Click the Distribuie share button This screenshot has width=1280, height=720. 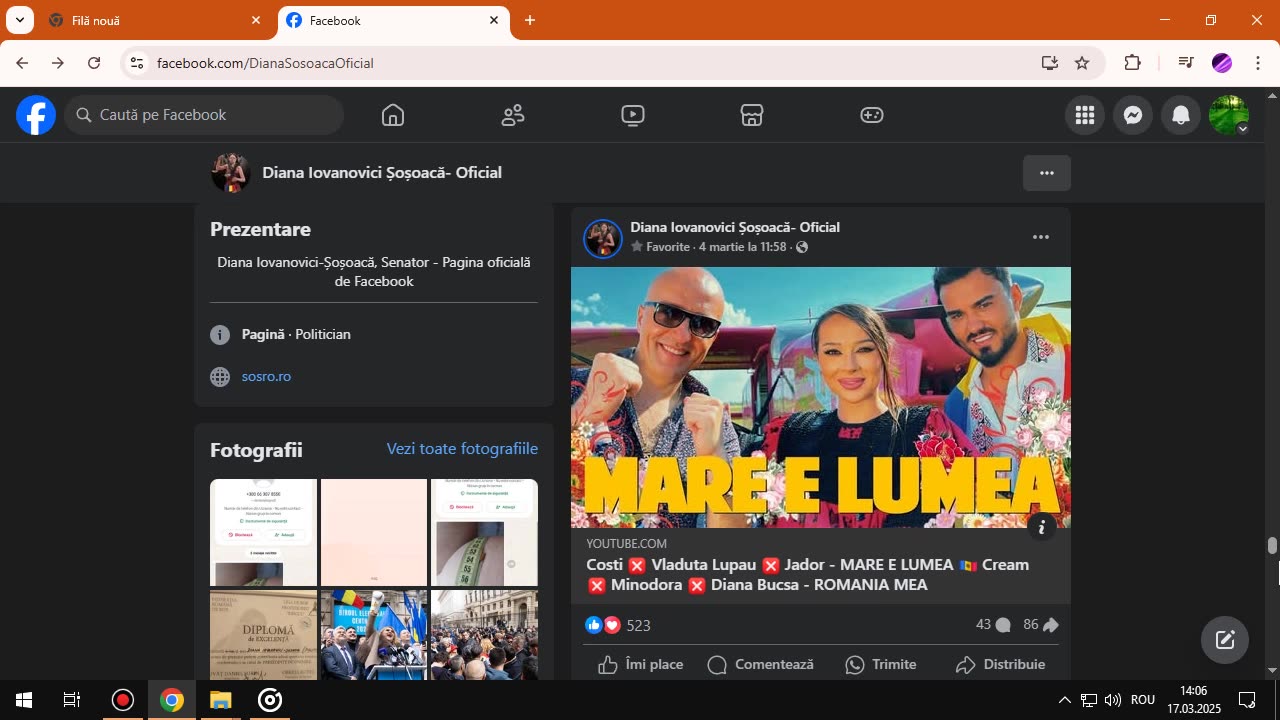[x=1000, y=665]
